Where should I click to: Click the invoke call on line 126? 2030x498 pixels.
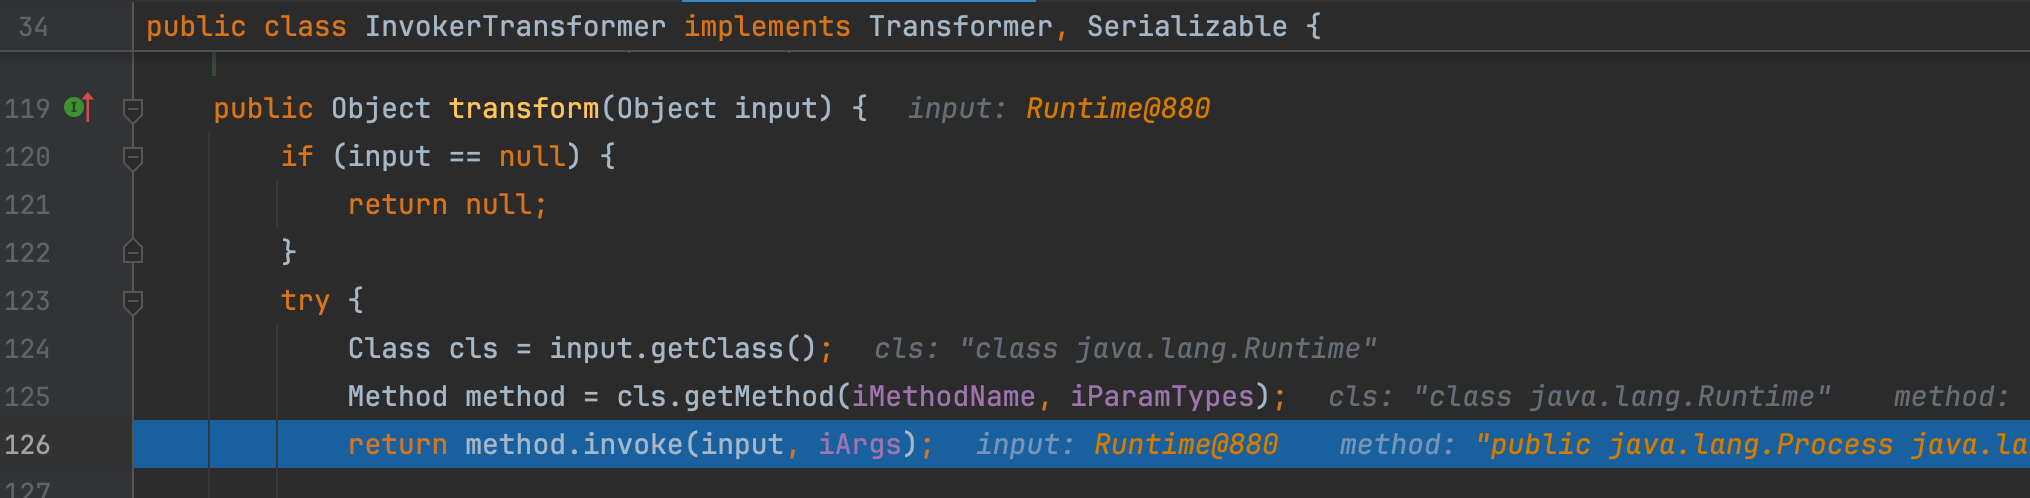pos(632,445)
